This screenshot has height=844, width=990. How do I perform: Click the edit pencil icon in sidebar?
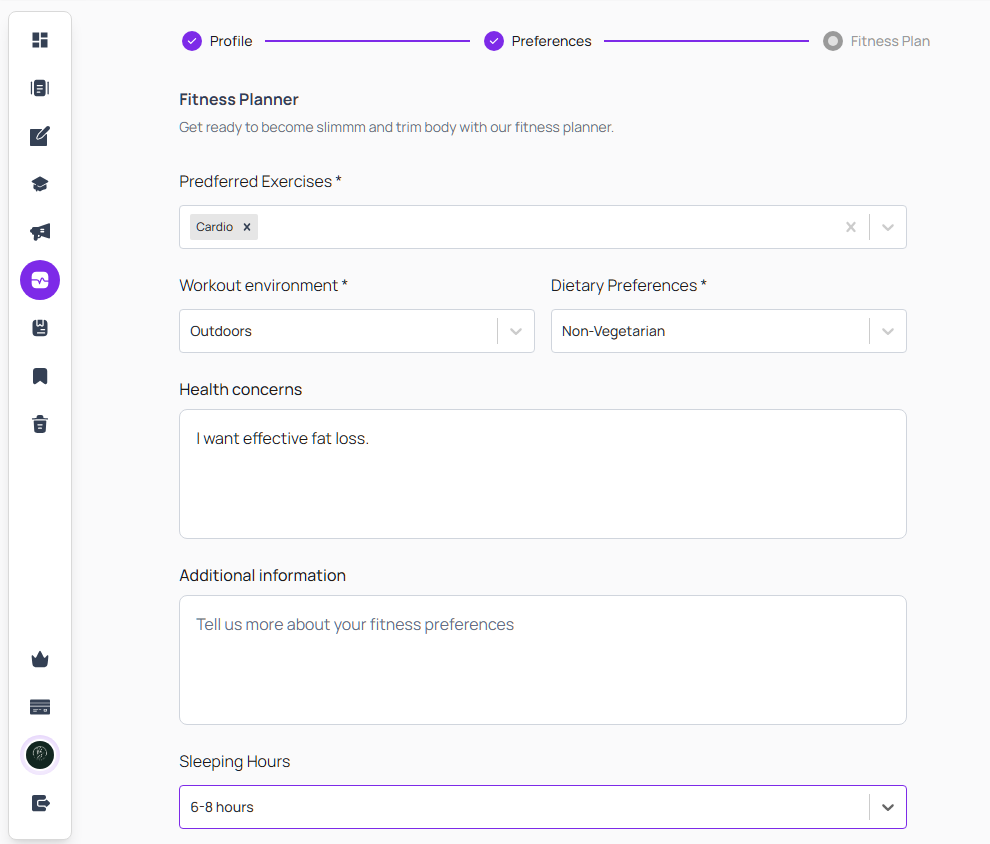point(40,136)
